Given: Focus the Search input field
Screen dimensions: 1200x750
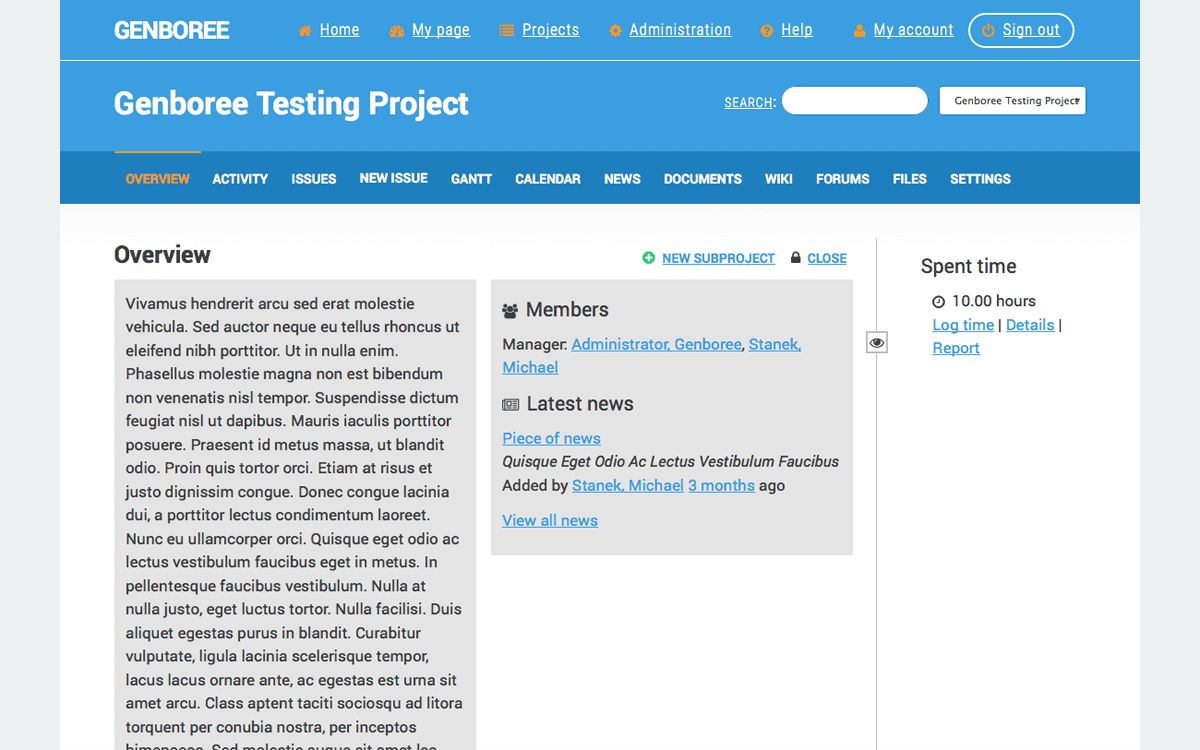Looking at the screenshot, I should pos(854,101).
